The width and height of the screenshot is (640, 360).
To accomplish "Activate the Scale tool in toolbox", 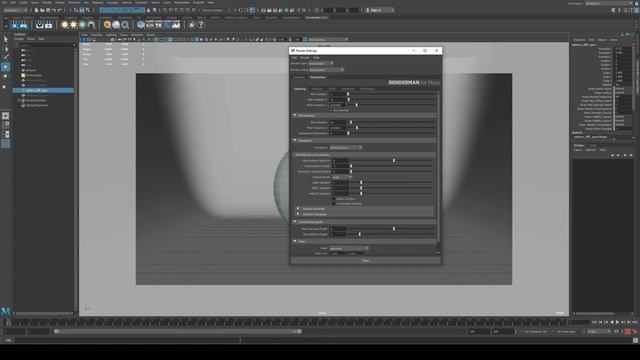I will coord(5,86).
